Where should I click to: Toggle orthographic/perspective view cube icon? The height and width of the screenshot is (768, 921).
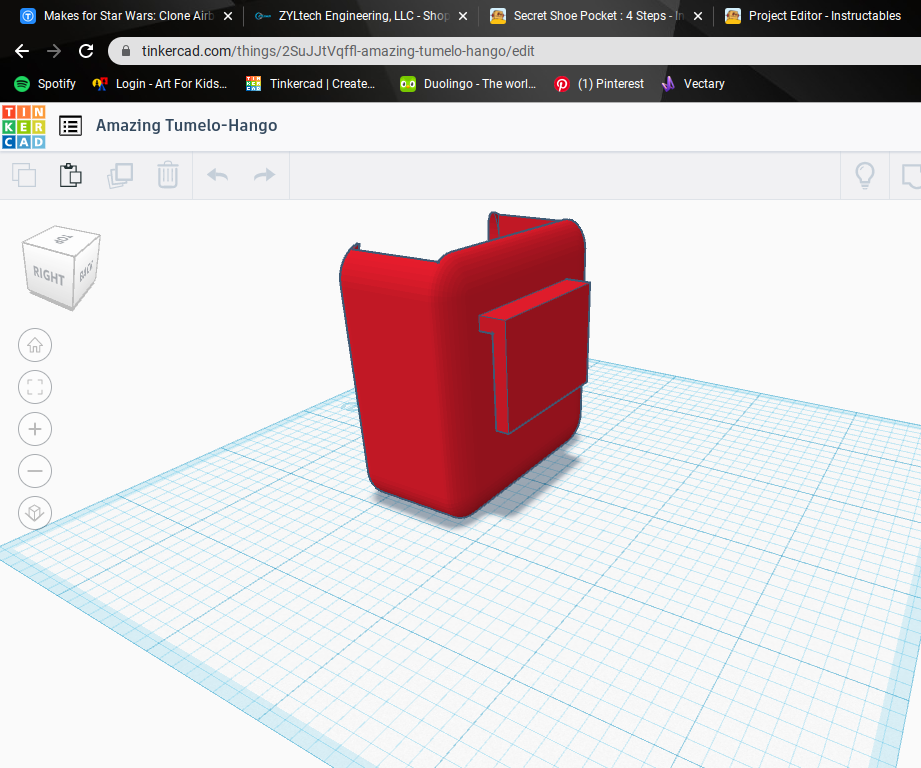[x=35, y=513]
